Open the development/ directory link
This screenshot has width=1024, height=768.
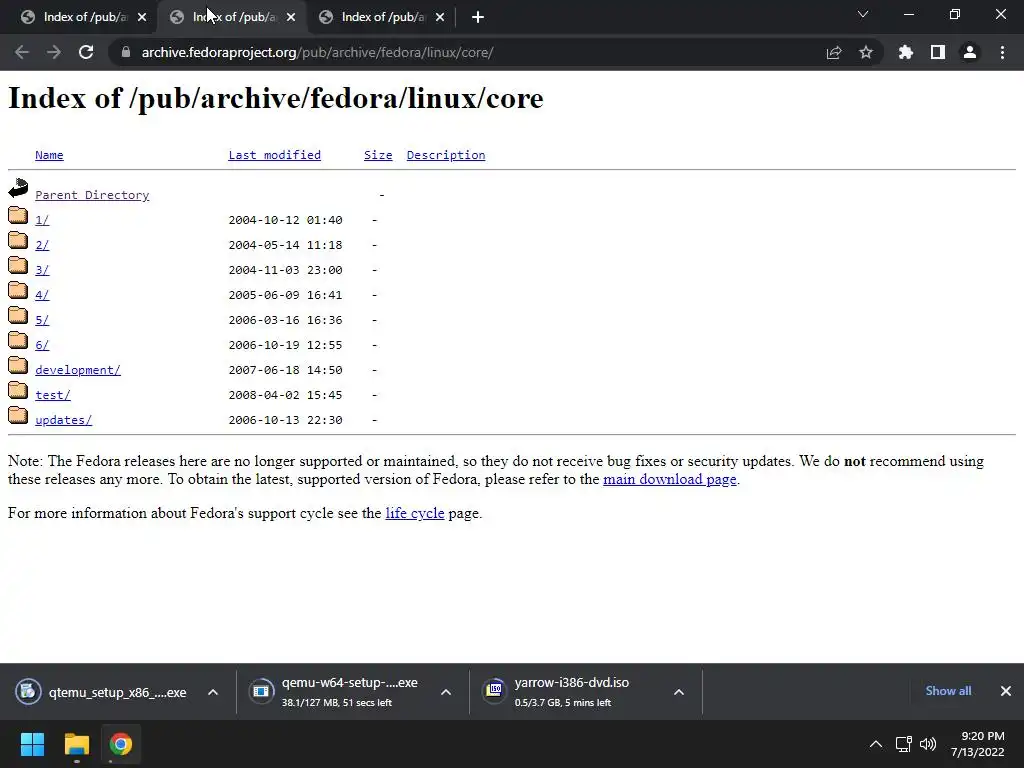pos(78,370)
